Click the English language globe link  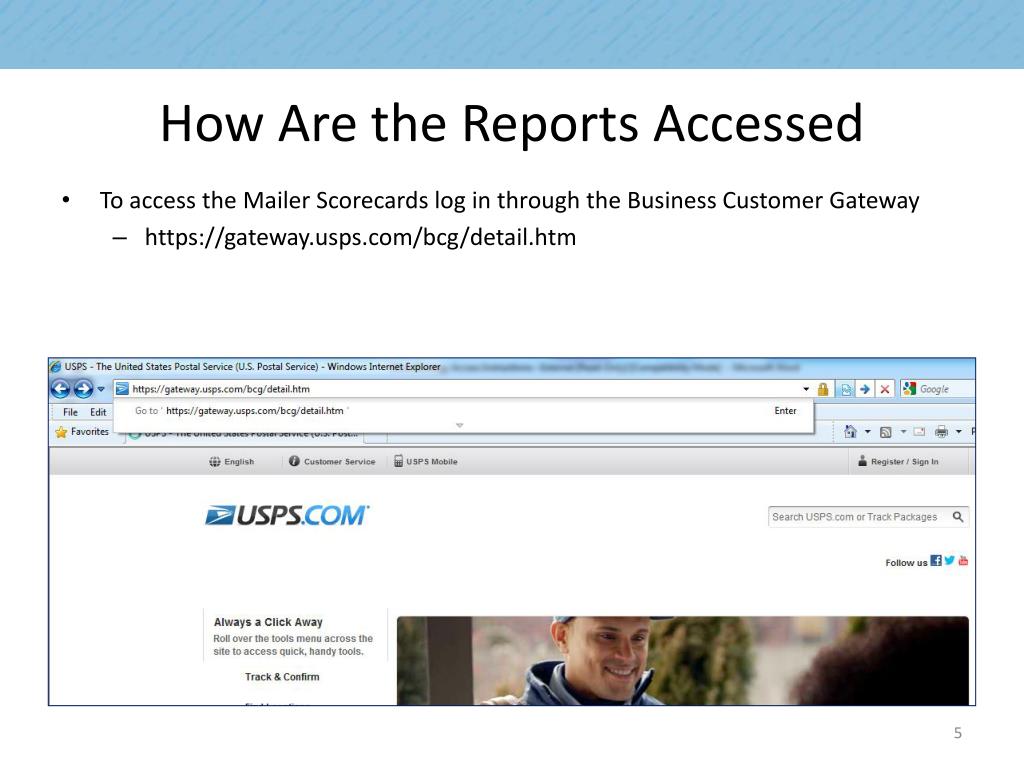(231, 462)
